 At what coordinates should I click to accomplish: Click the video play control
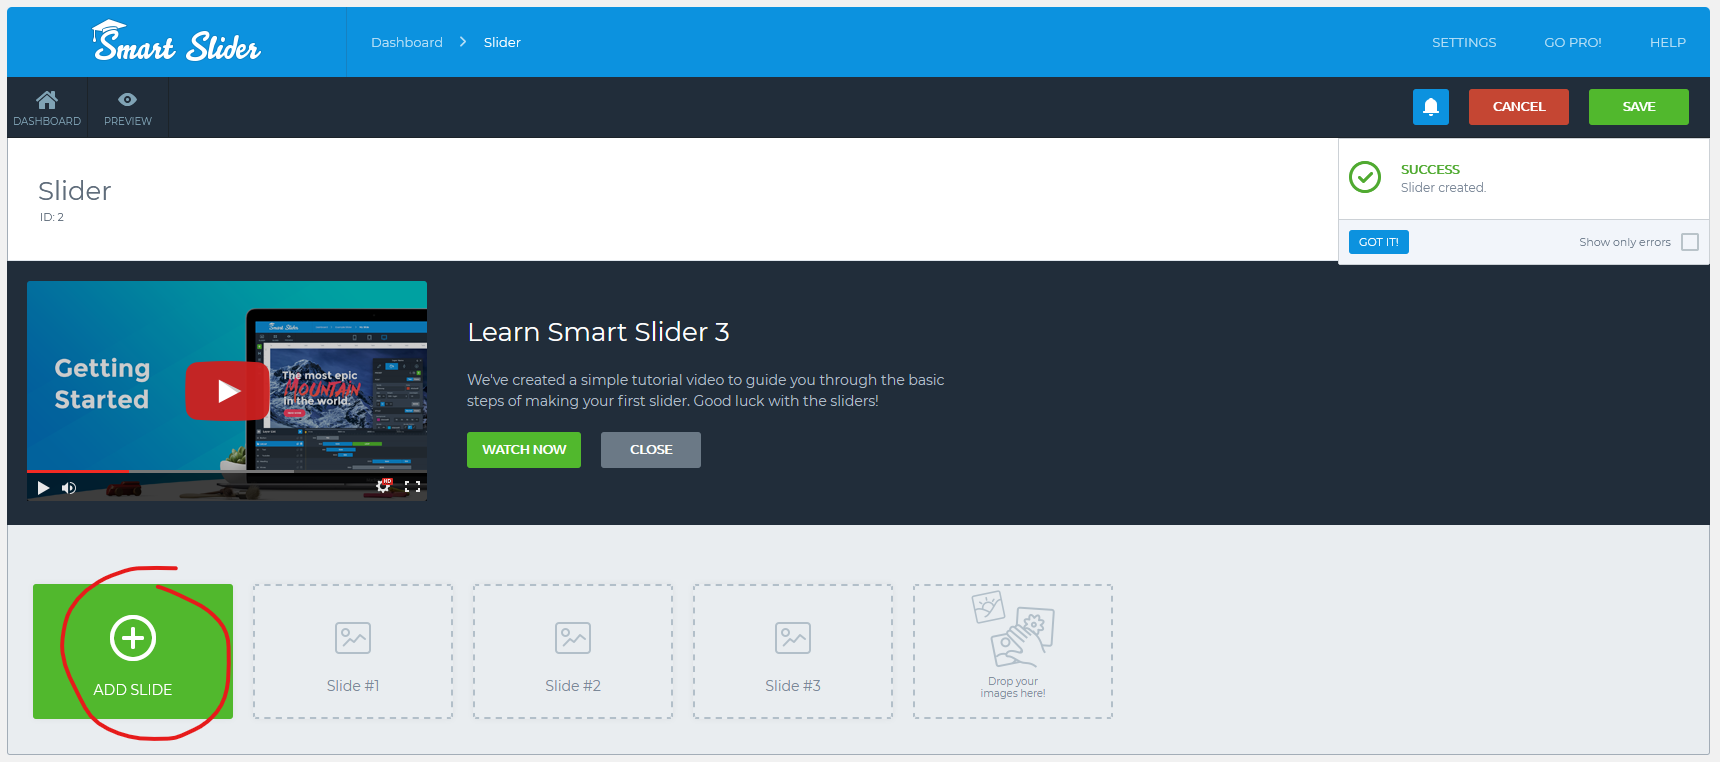tap(43, 488)
